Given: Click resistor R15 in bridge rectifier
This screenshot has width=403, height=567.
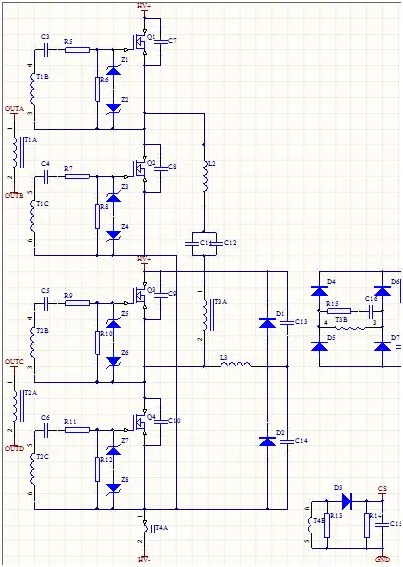Looking at the screenshot, I should click(339, 311).
